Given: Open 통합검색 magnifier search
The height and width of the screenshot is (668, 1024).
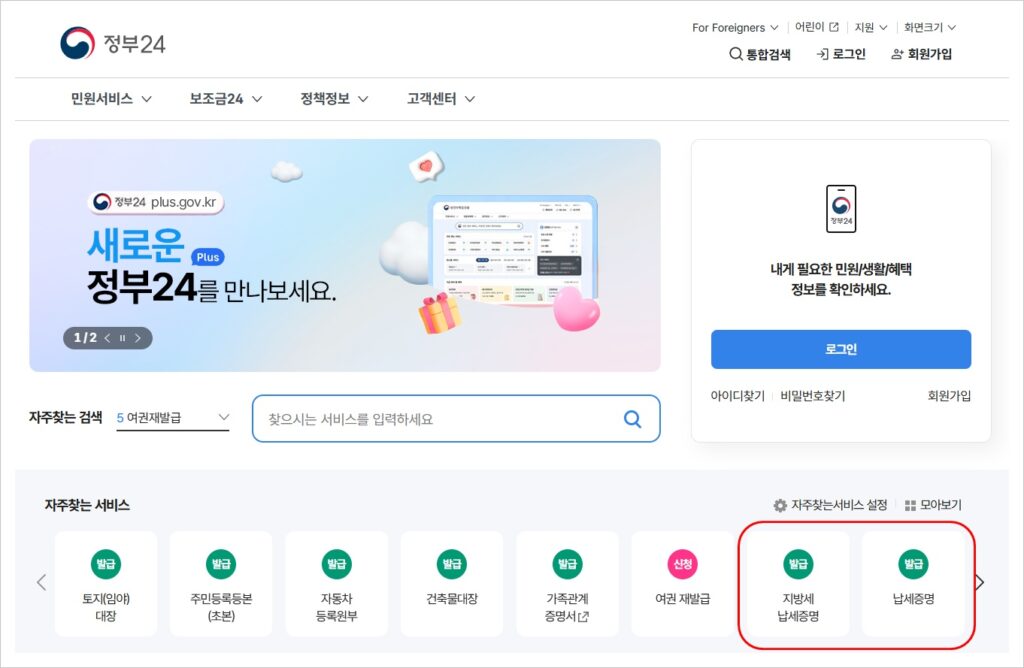Looking at the screenshot, I should pos(760,54).
